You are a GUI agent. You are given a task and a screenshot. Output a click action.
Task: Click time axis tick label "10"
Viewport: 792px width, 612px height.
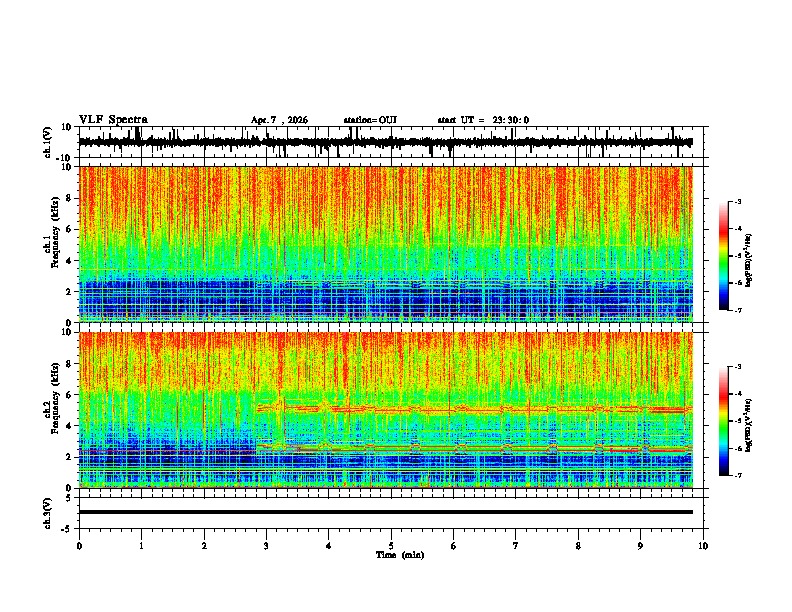point(703,546)
